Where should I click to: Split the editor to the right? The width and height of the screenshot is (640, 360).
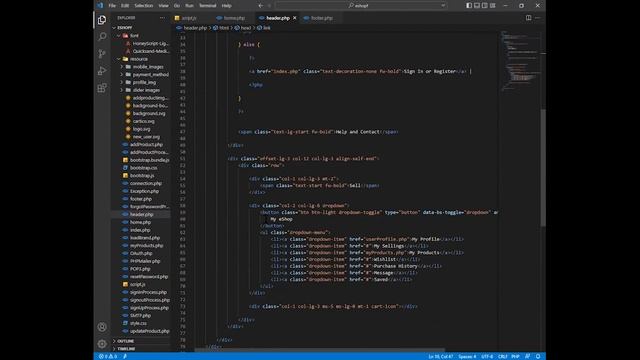[529, 18]
